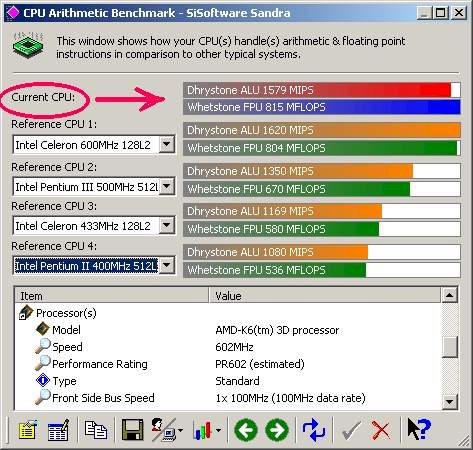Save results with the floppy disk icon

132,429
